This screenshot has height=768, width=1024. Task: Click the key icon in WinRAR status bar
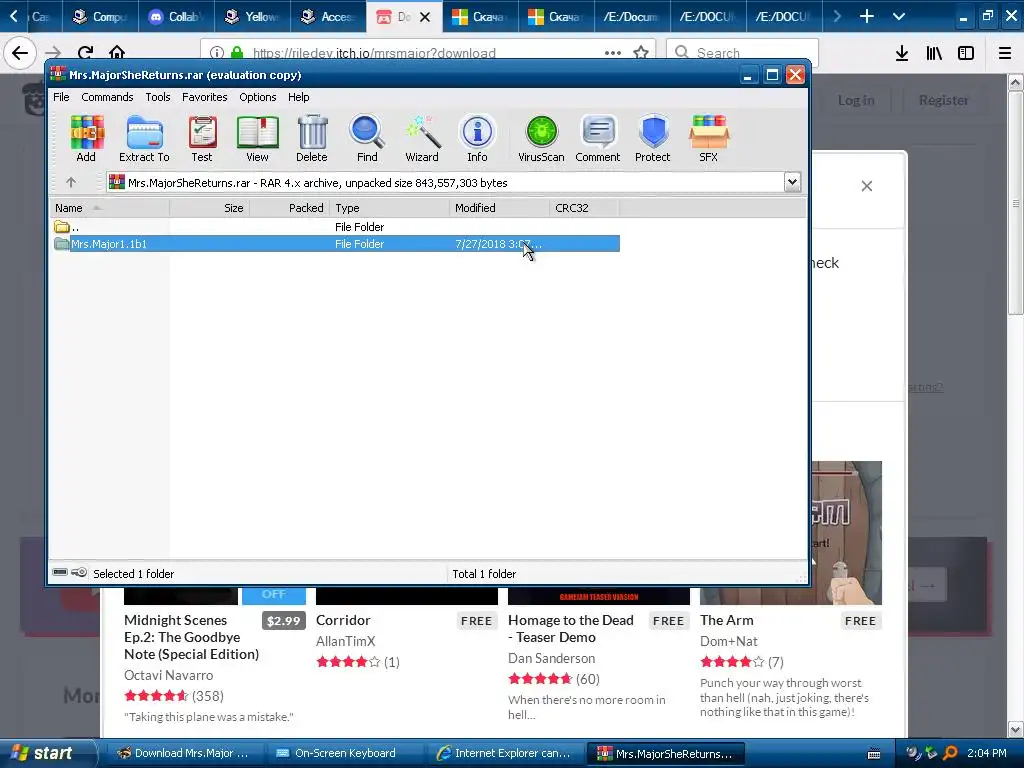[79, 573]
